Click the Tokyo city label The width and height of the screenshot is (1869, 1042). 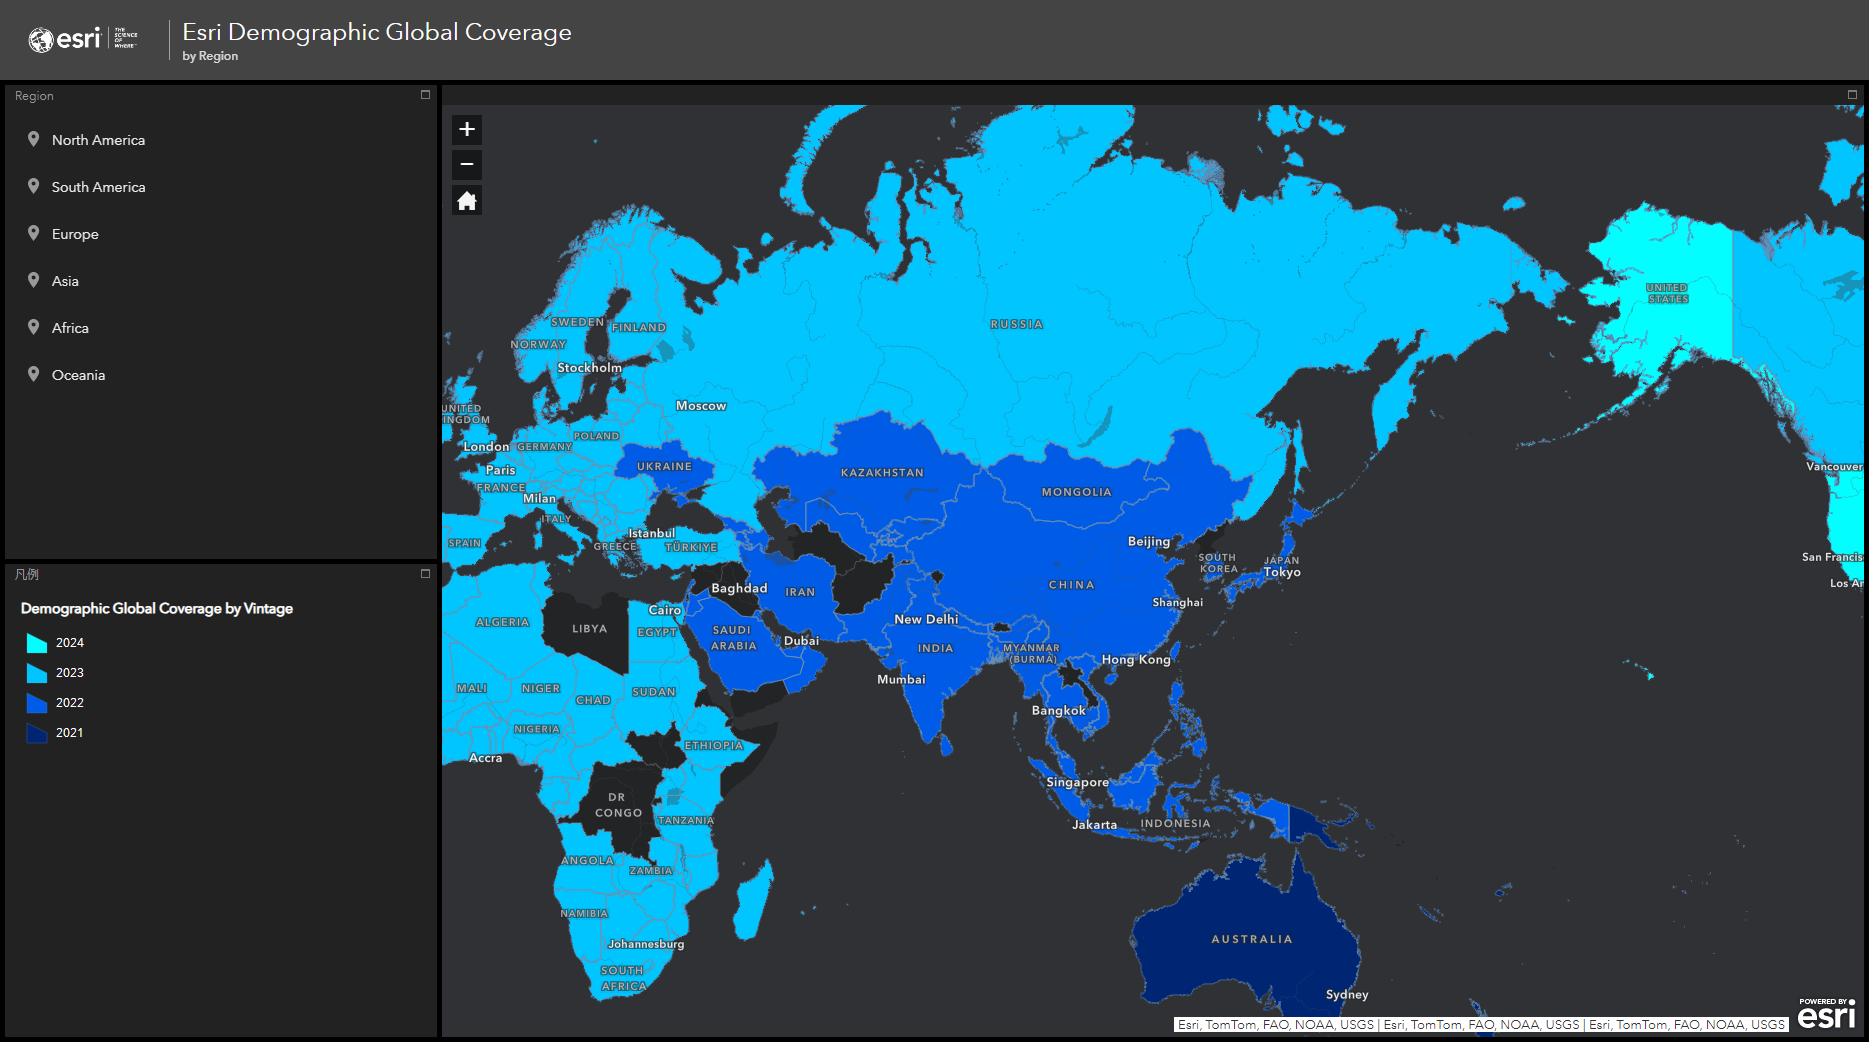pyautogui.click(x=1282, y=572)
